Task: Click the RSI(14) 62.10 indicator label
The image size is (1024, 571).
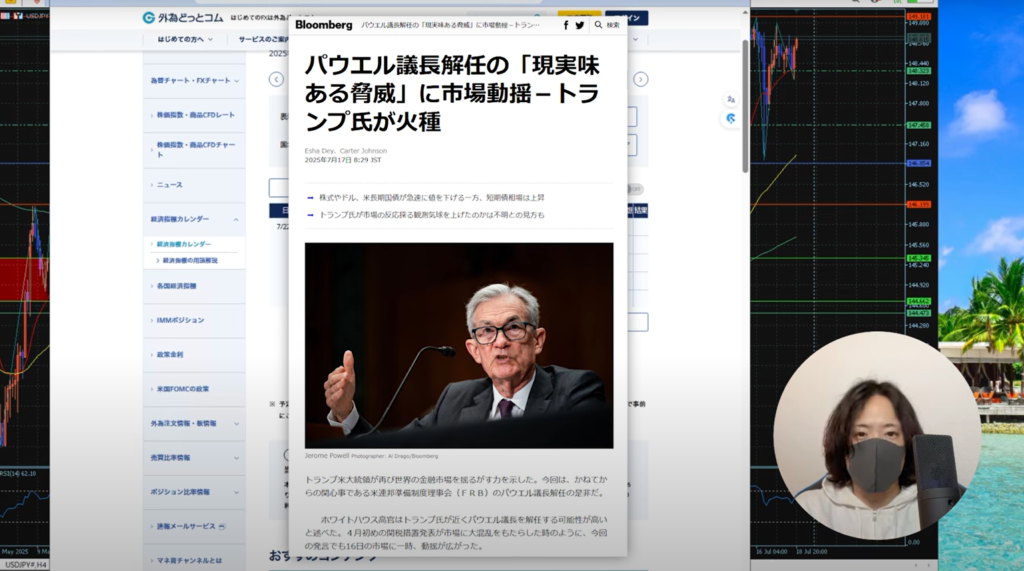Action: 18,474
